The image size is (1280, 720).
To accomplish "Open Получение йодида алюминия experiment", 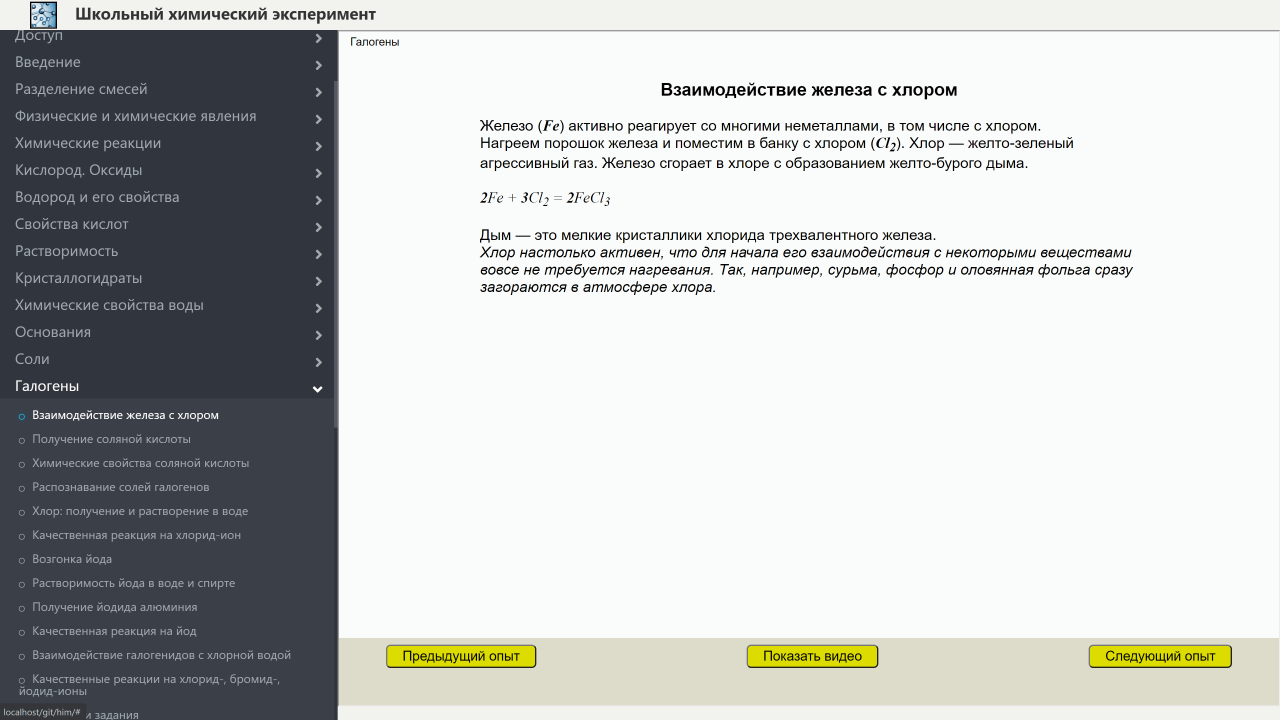I will pos(114,607).
